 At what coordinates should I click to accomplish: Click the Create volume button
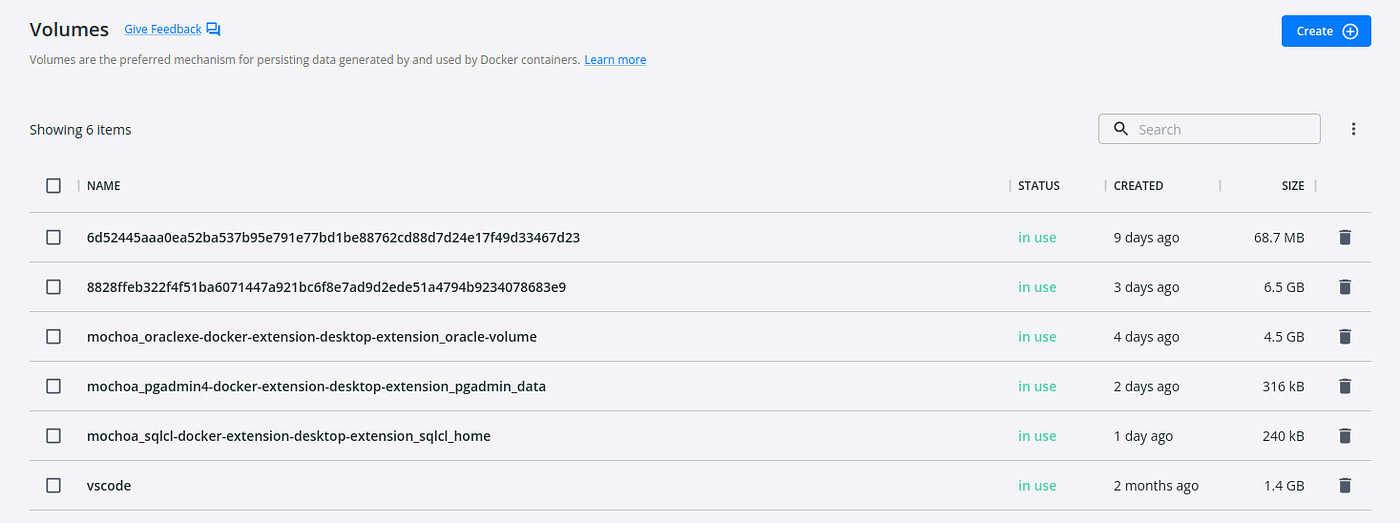click(1326, 31)
